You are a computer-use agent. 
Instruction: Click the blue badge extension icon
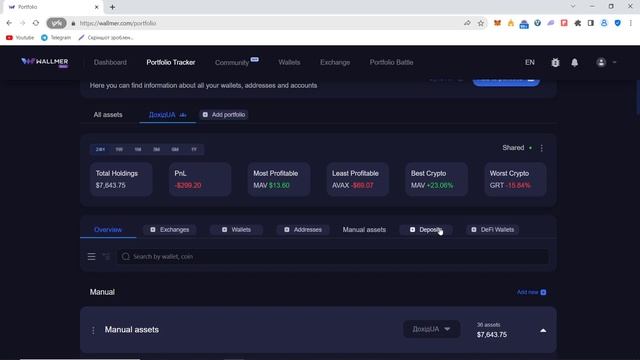click(x=524, y=24)
